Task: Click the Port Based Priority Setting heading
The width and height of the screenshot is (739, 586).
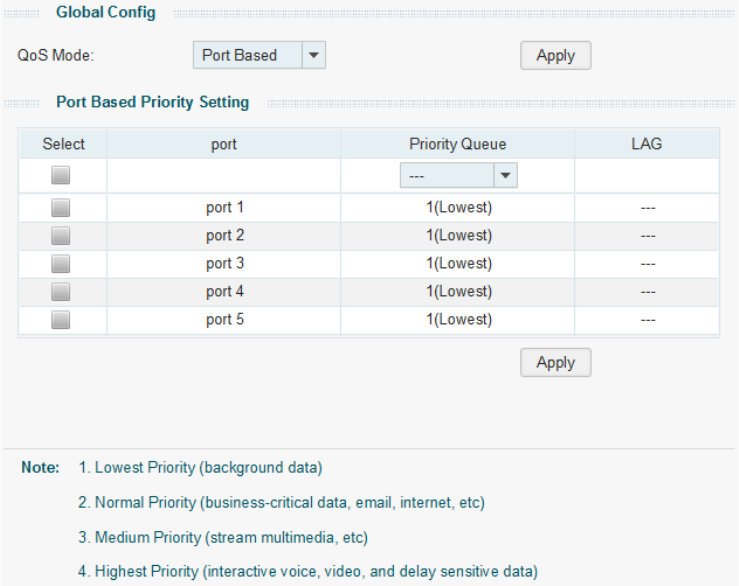Action: (x=152, y=102)
